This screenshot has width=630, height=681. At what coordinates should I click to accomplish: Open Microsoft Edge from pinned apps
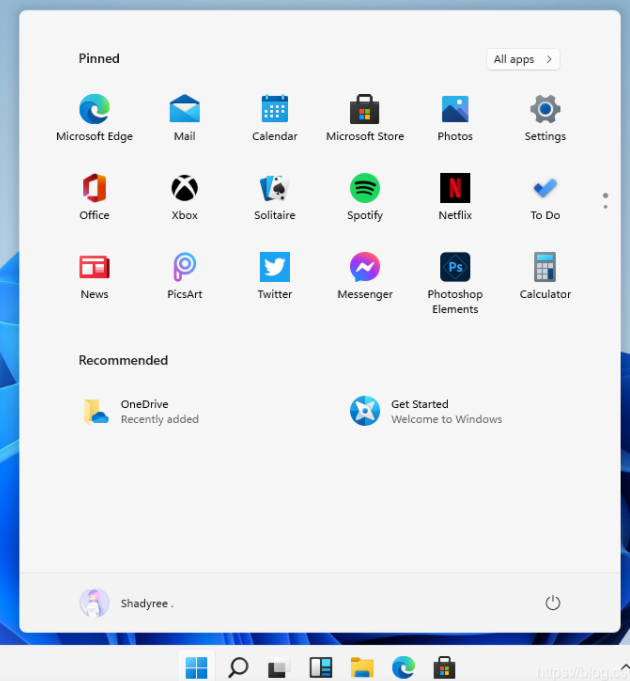94,117
